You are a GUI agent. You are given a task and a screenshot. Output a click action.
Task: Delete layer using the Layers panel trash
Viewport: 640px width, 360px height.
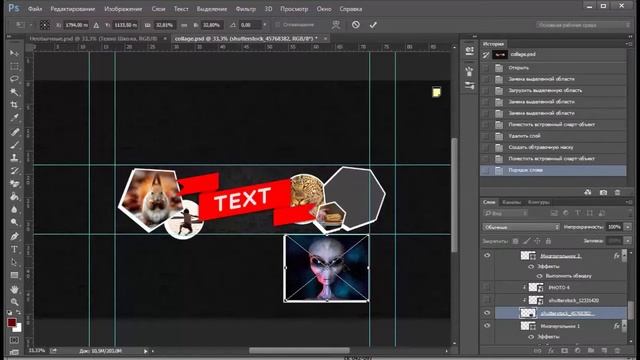[617, 351]
